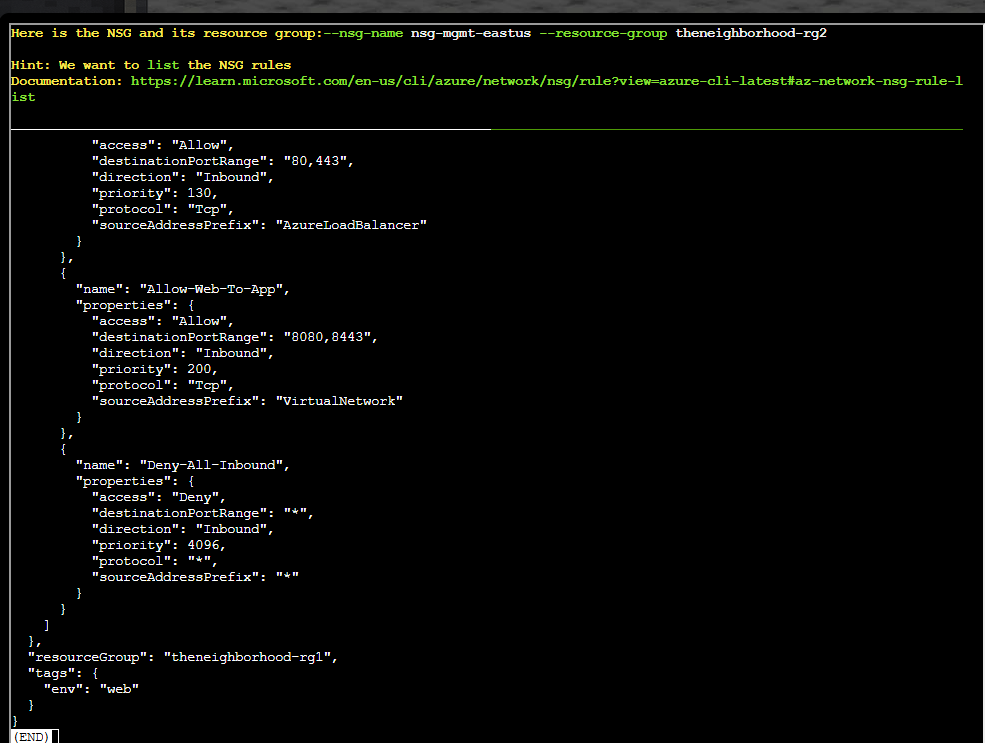Click "Allow" access in Allow-Web-To-App rule
This screenshot has height=743, width=985.
[199, 322]
